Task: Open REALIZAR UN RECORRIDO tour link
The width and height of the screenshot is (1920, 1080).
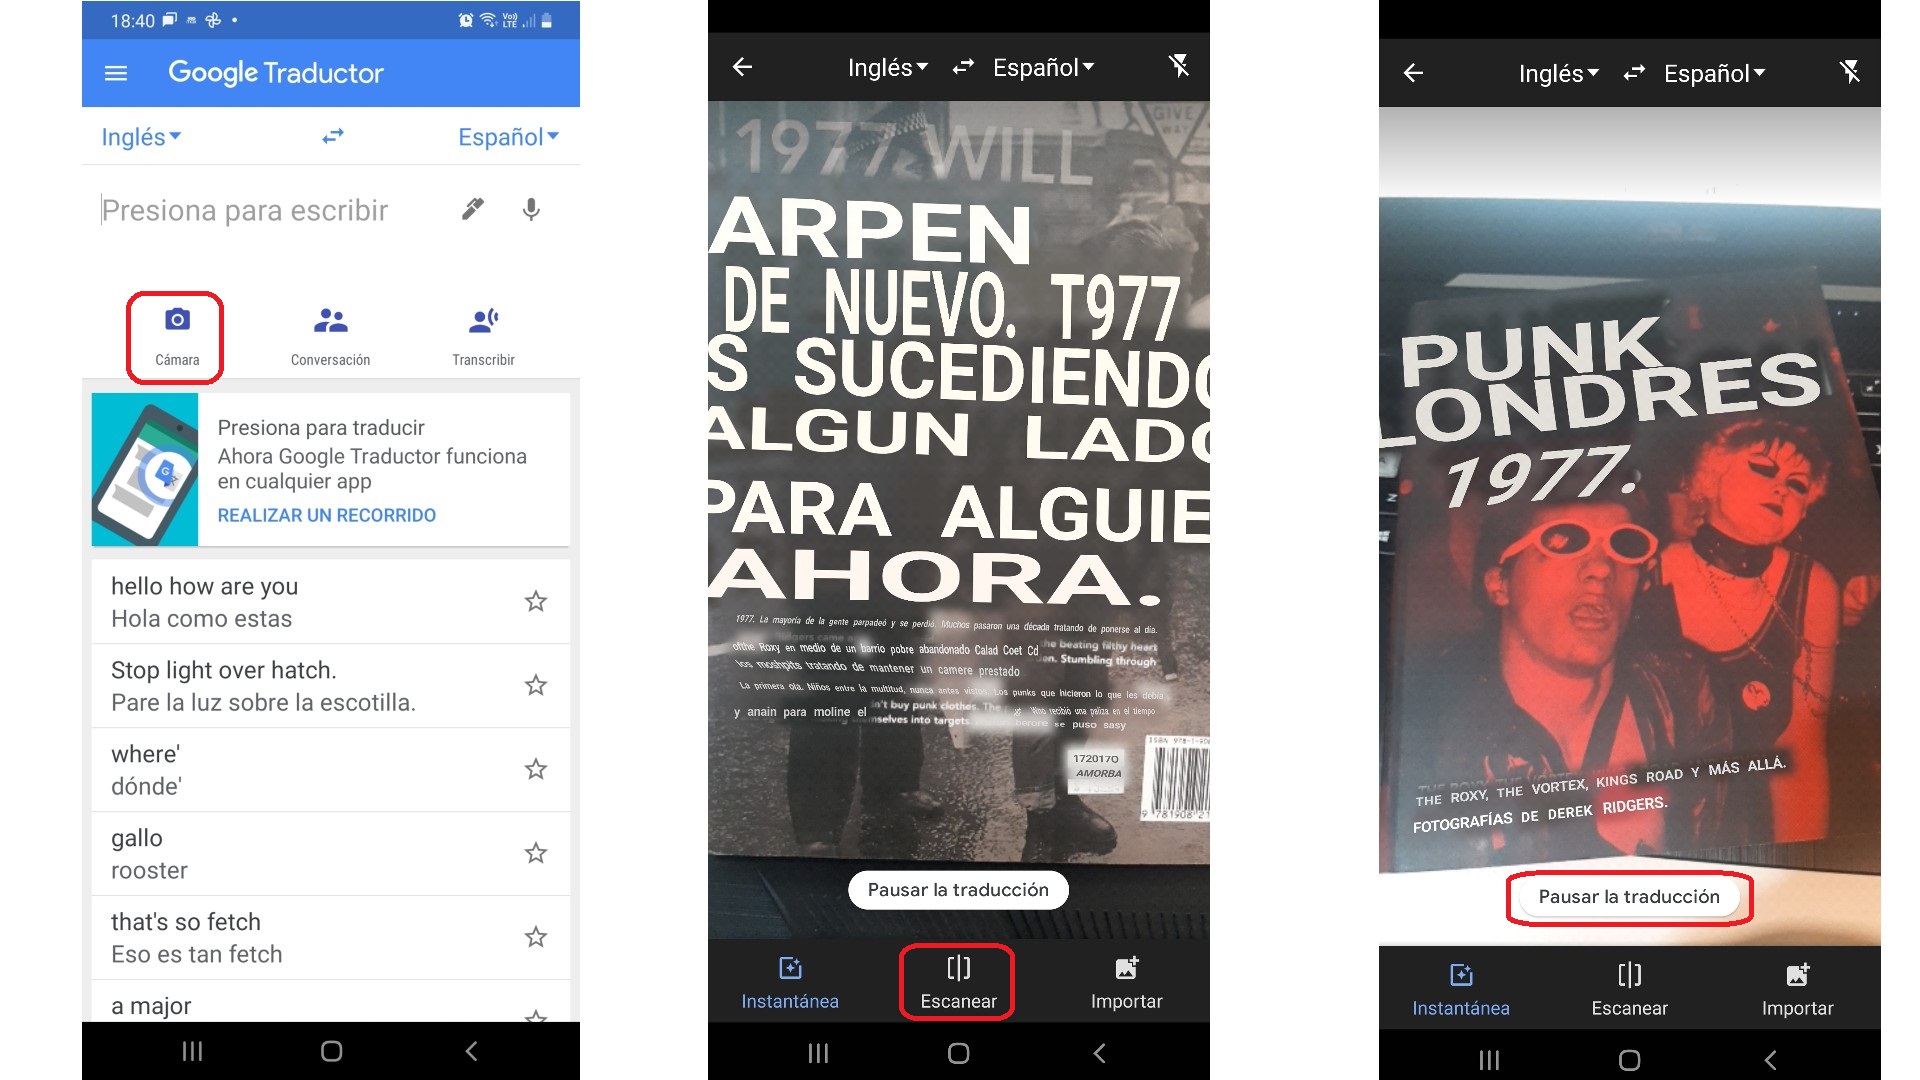Action: pos(326,515)
